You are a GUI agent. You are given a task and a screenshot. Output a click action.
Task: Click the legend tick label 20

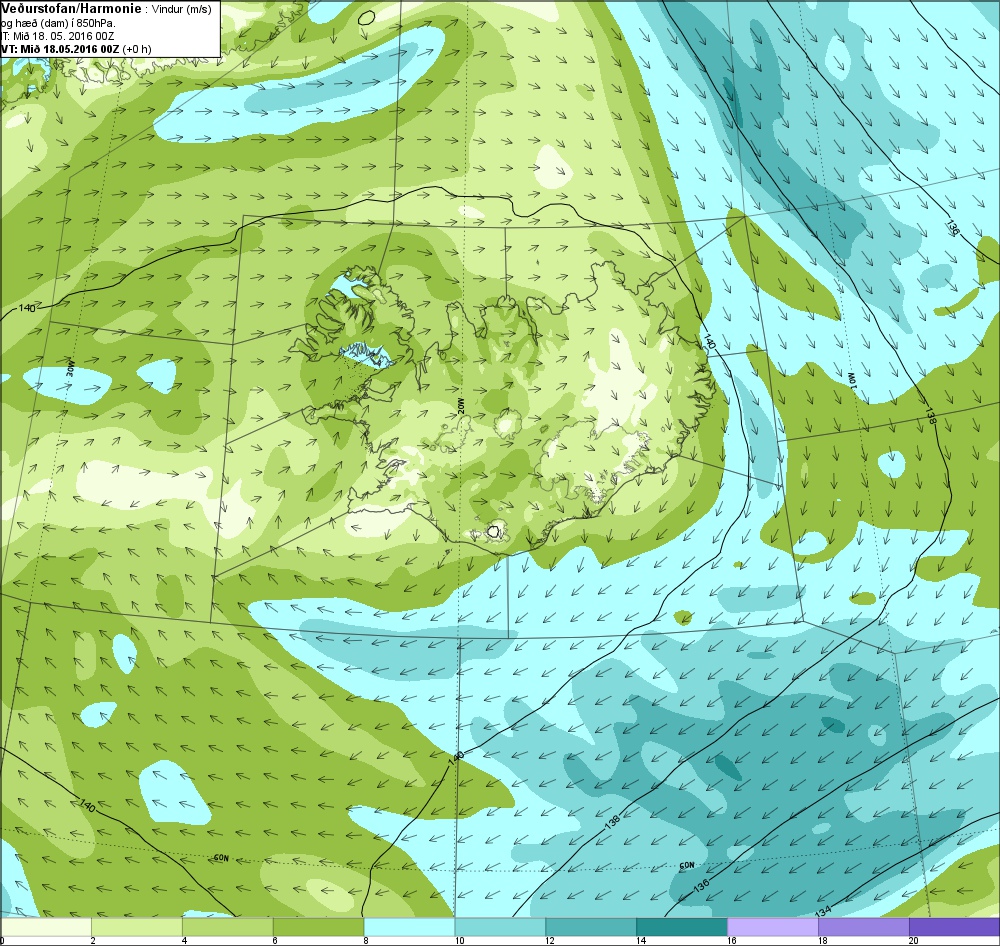point(913,940)
